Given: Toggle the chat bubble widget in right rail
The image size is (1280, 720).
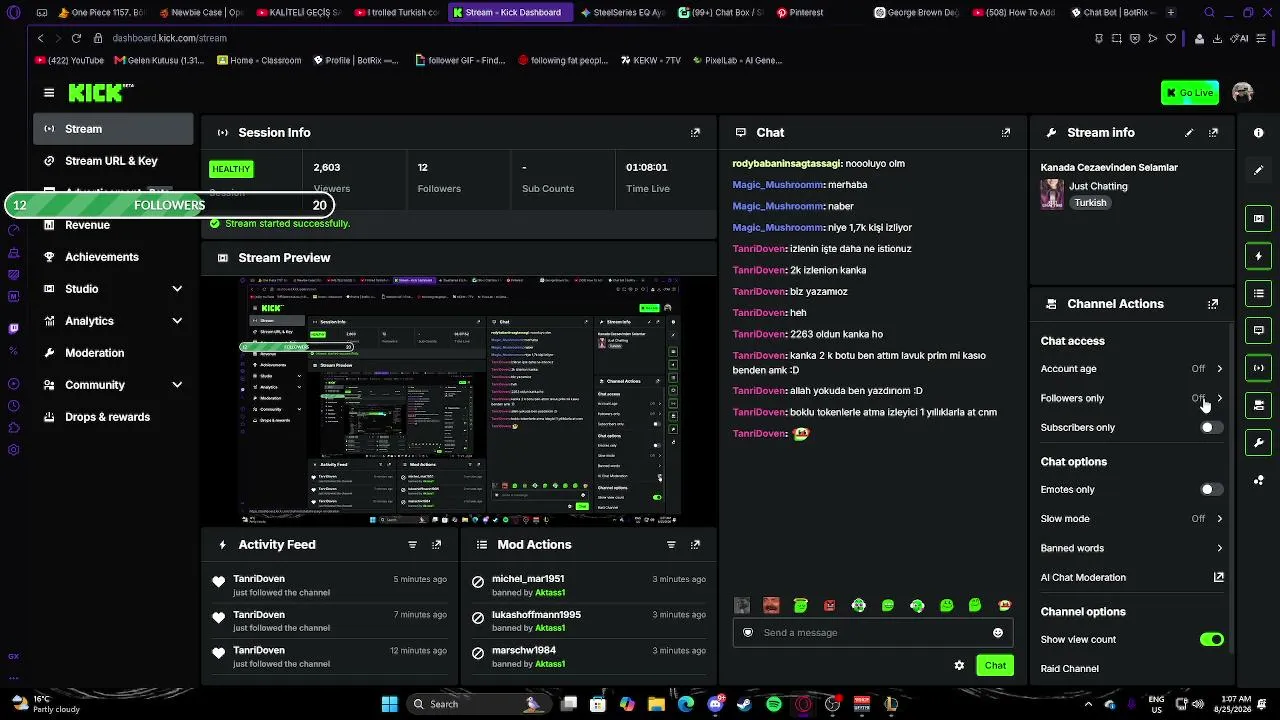Looking at the screenshot, I should click(x=1258, y=331).
